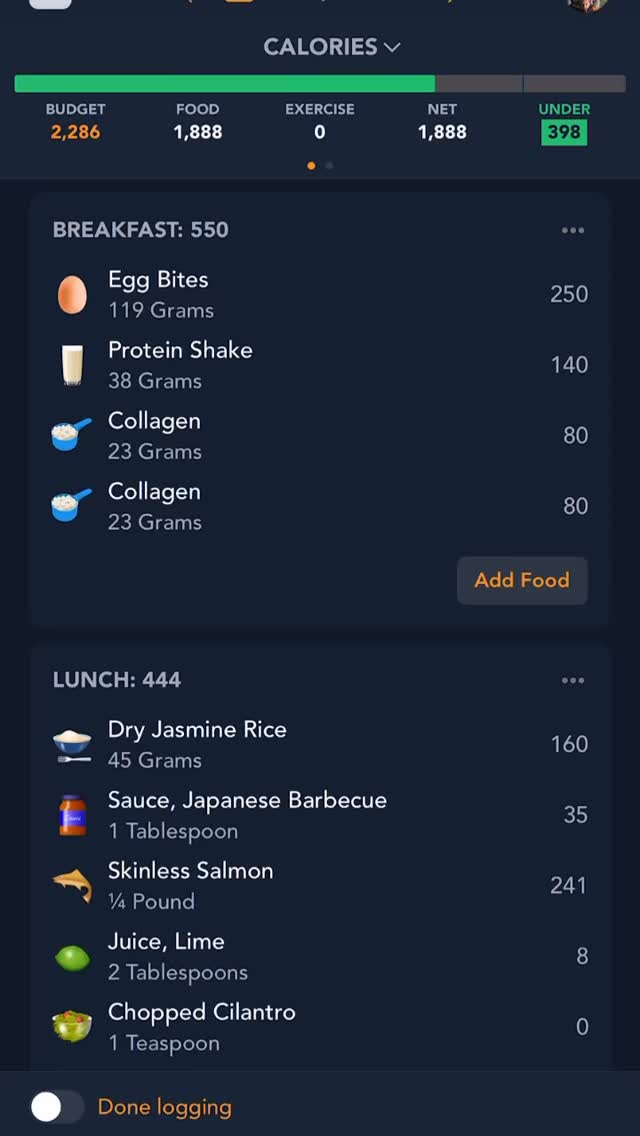640x1136 pixels.
Task: Click the Dry Jasmine Rice bowl icon
Action: pos(71,743)
